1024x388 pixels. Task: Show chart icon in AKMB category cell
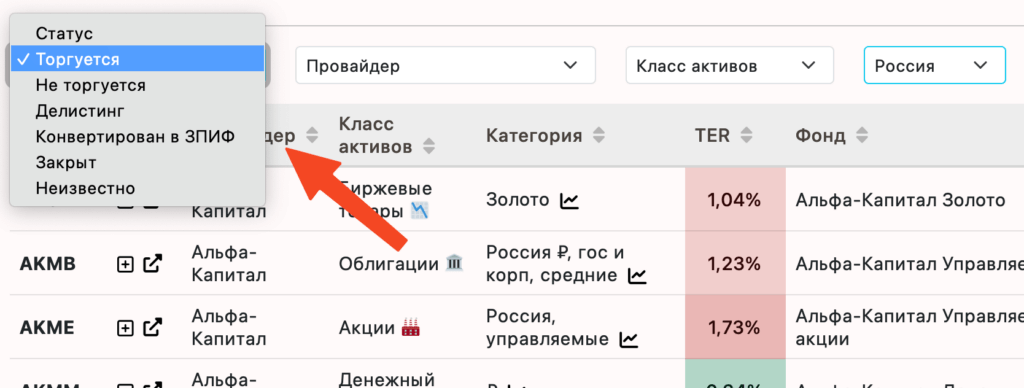[x=637, y=276]
